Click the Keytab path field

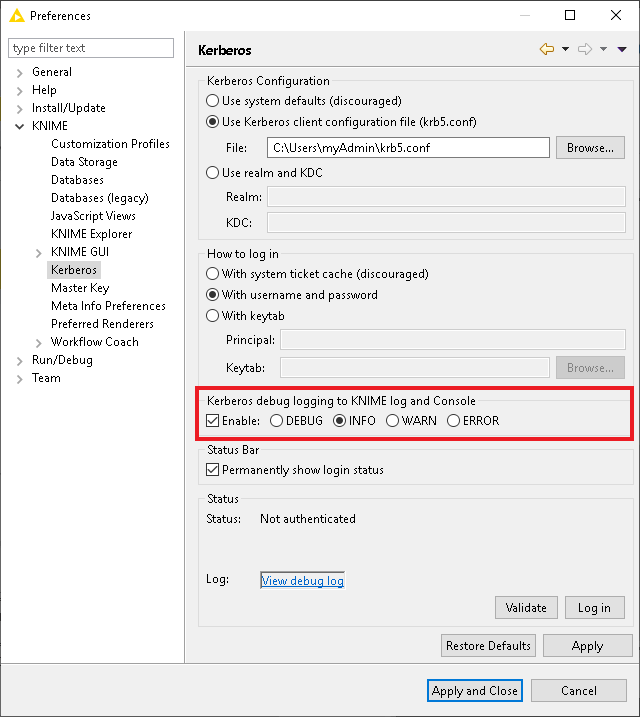(x=415, y=368)
